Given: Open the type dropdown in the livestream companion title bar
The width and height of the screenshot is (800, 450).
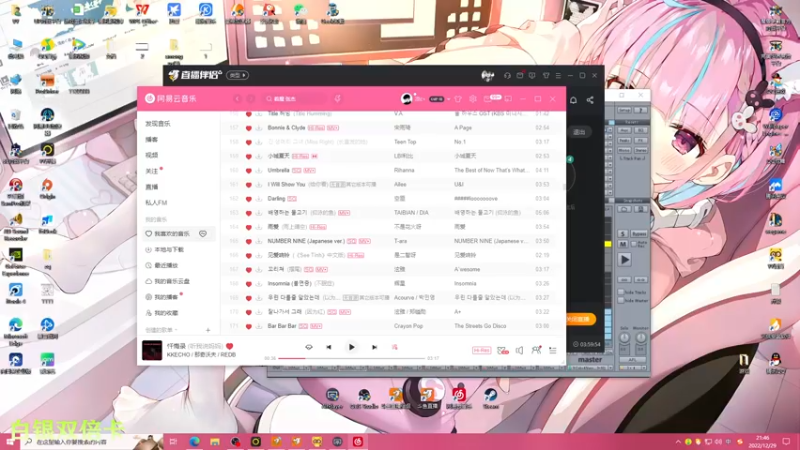Looking at the screenshot, I should tap(237, 76).
